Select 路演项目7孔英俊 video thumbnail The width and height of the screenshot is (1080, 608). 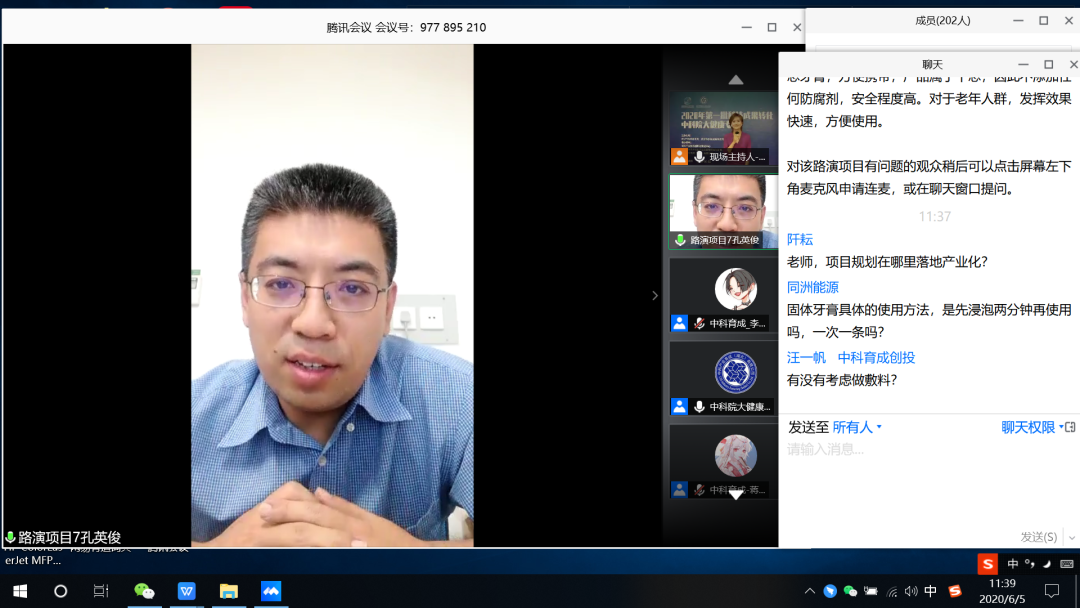coord(723,211)
